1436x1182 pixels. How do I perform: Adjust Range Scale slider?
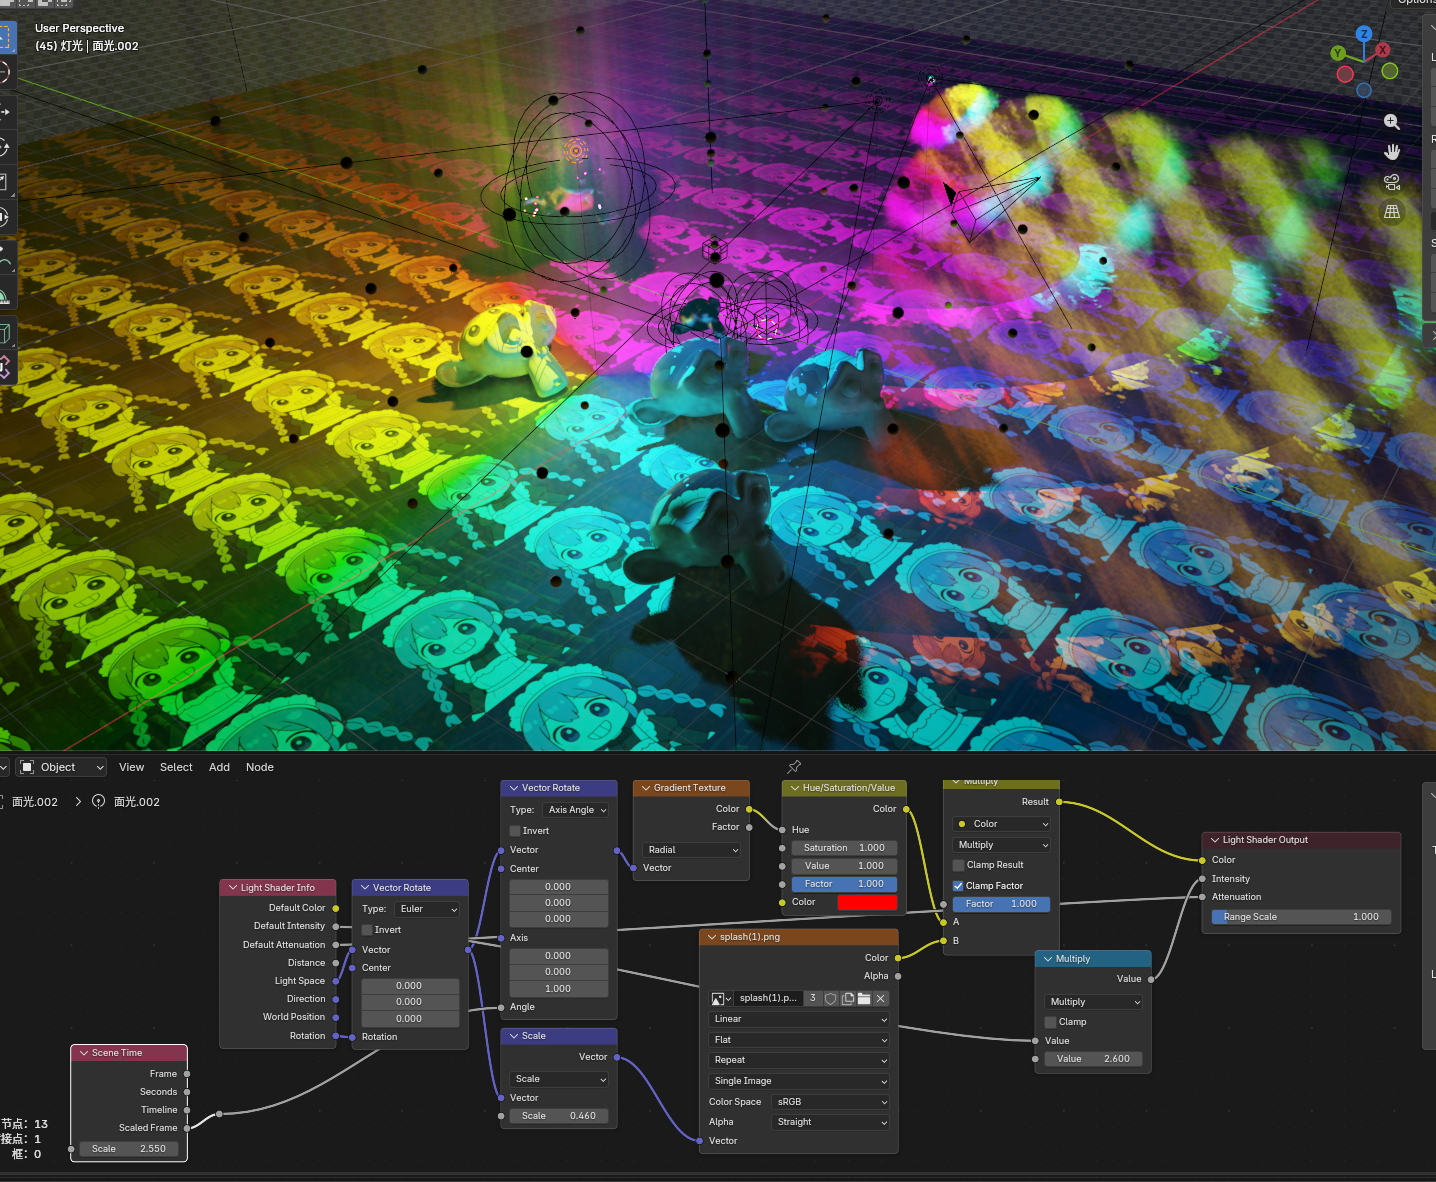1301,917
